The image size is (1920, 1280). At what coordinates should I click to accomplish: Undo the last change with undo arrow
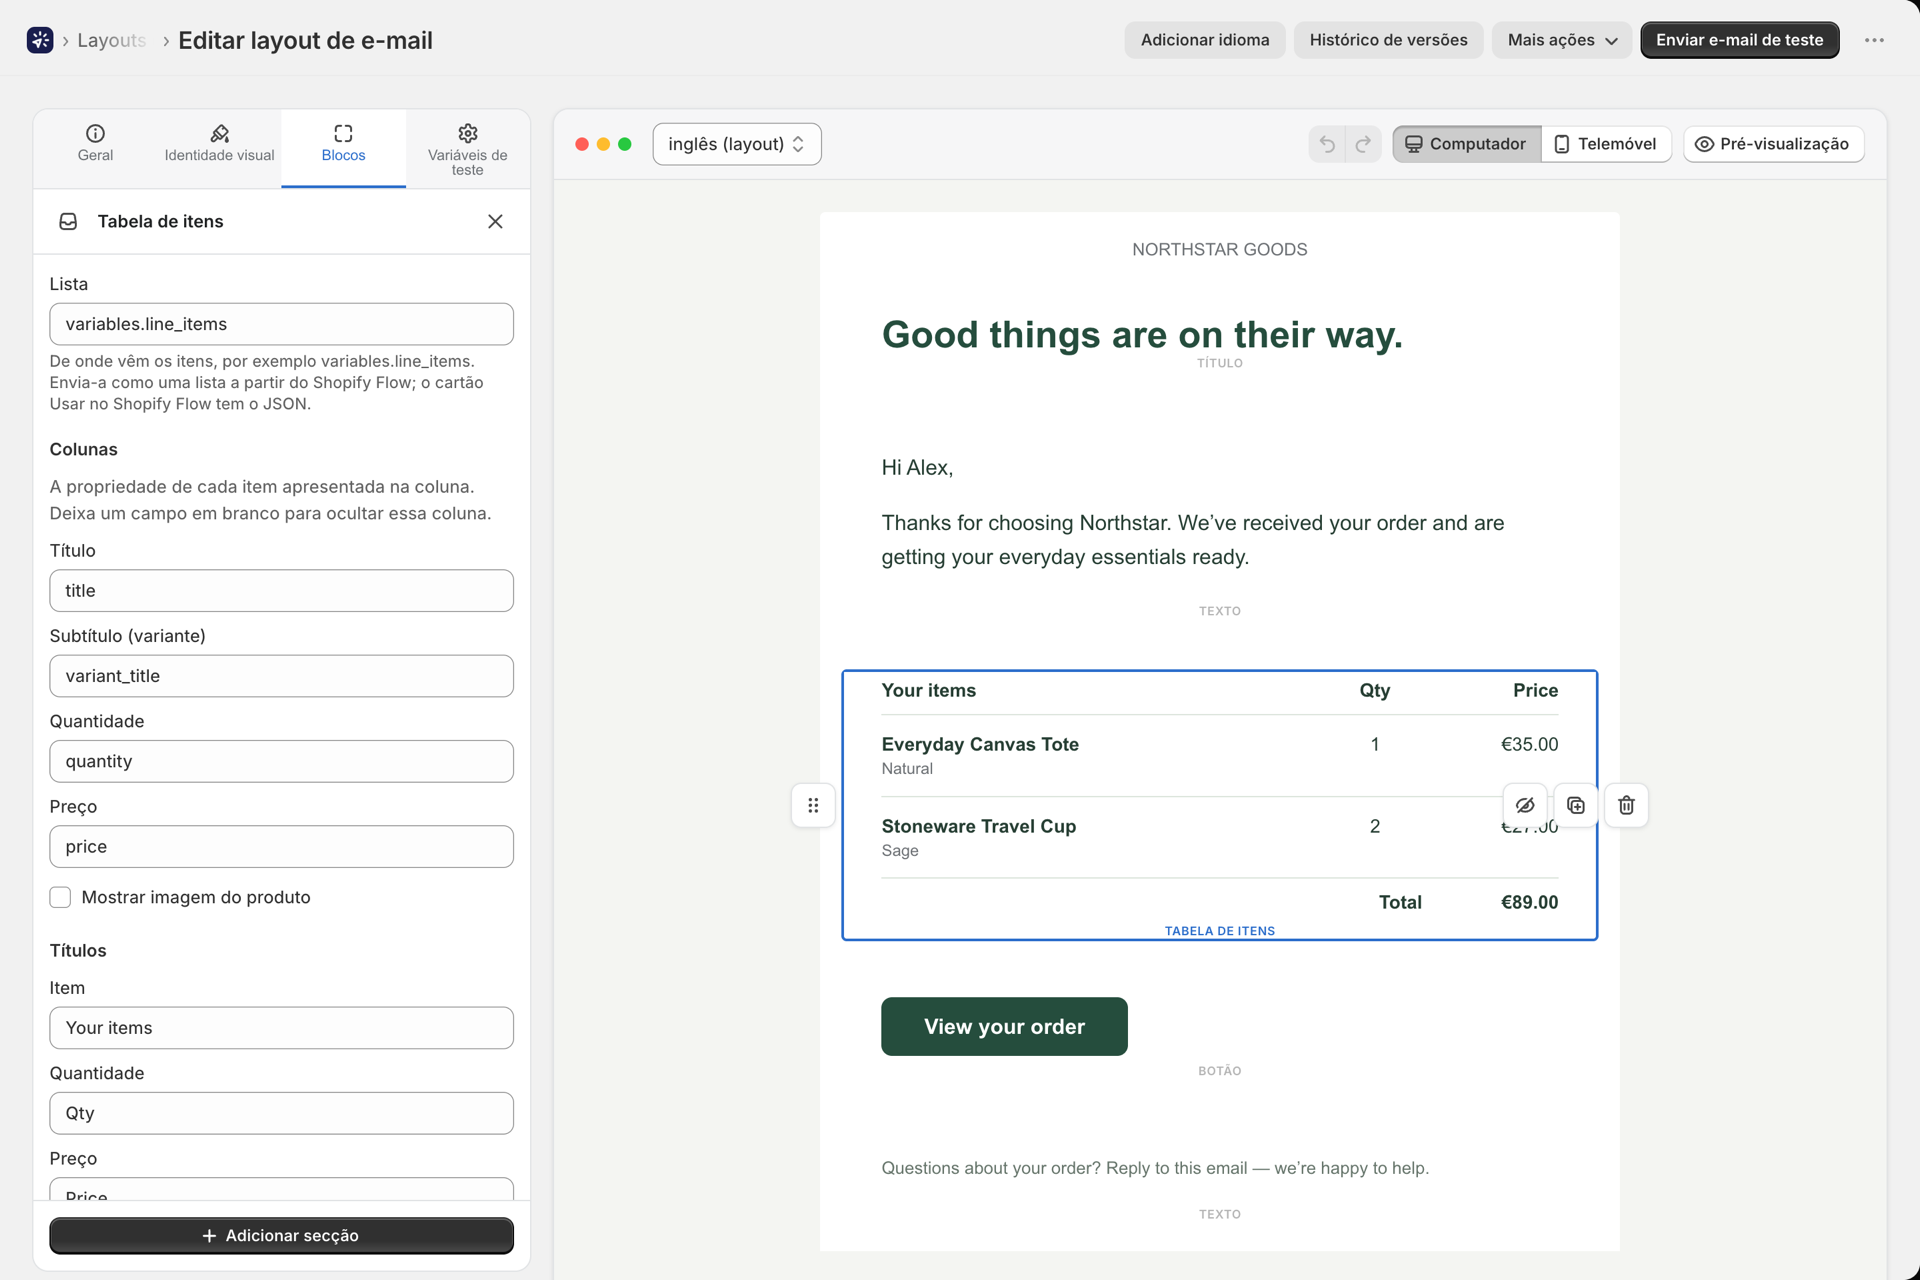click(x=1327, y=144)
